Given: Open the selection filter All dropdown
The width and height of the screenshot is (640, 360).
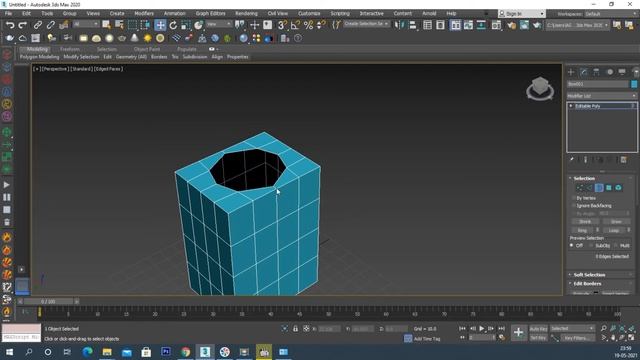Looking at the screenshot, I should [86, 24].
